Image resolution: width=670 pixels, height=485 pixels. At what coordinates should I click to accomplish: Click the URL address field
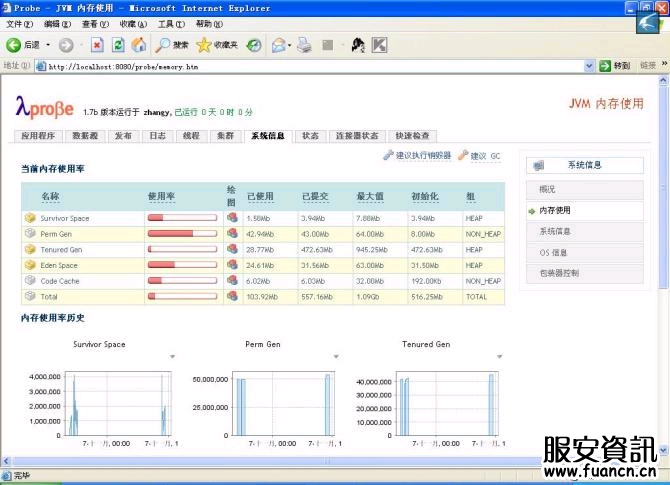pos(315,66)
